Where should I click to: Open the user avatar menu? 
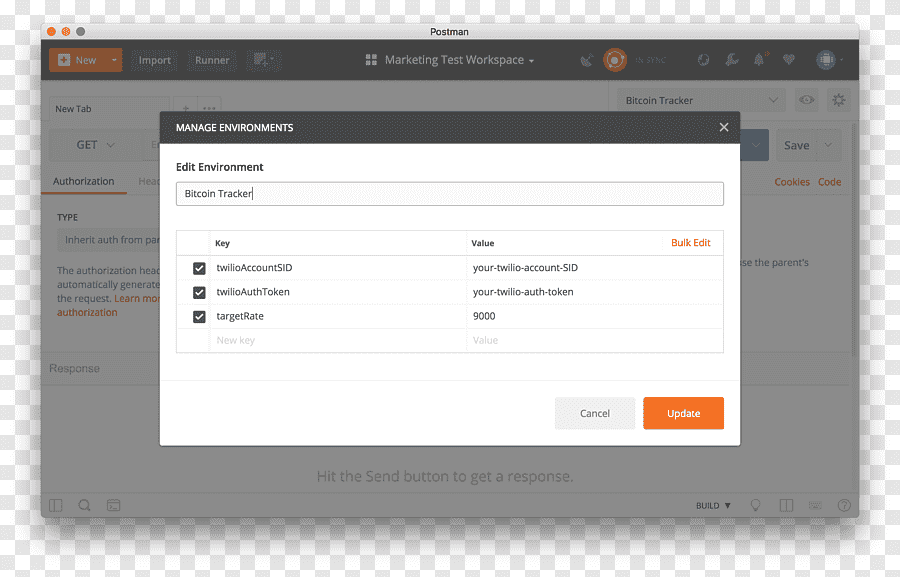[x=829, y=60]
